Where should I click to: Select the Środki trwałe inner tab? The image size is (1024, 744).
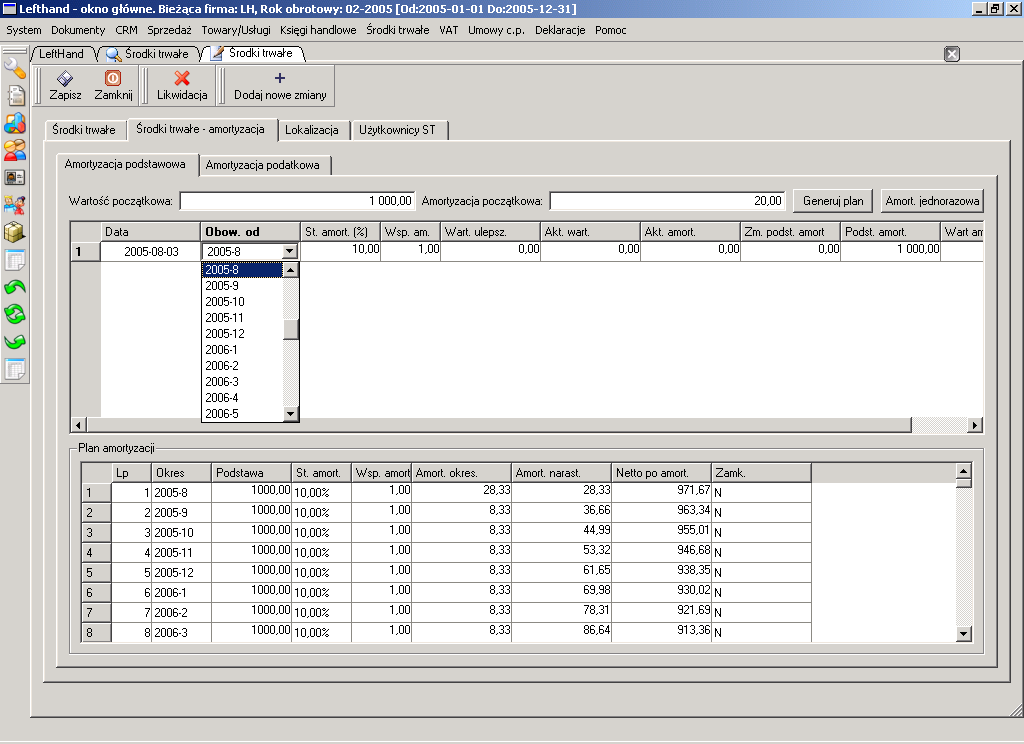[84, 130]
